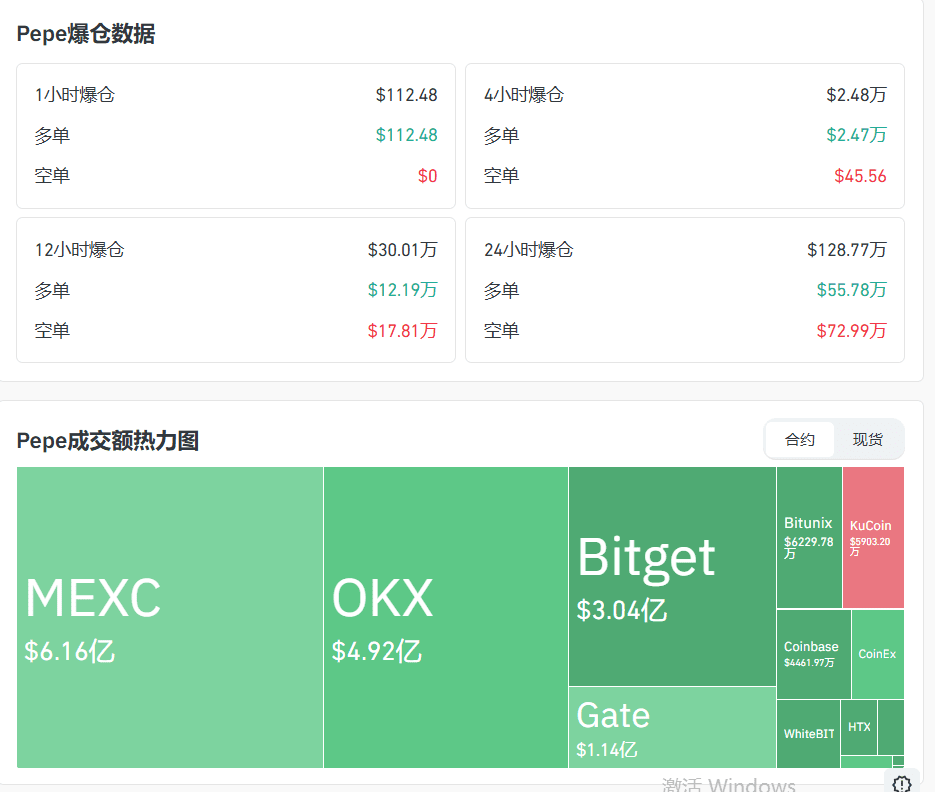Click the Pepe爆仓数据 heading
This screenshot has width=935, height=792.
click(86, 34)
